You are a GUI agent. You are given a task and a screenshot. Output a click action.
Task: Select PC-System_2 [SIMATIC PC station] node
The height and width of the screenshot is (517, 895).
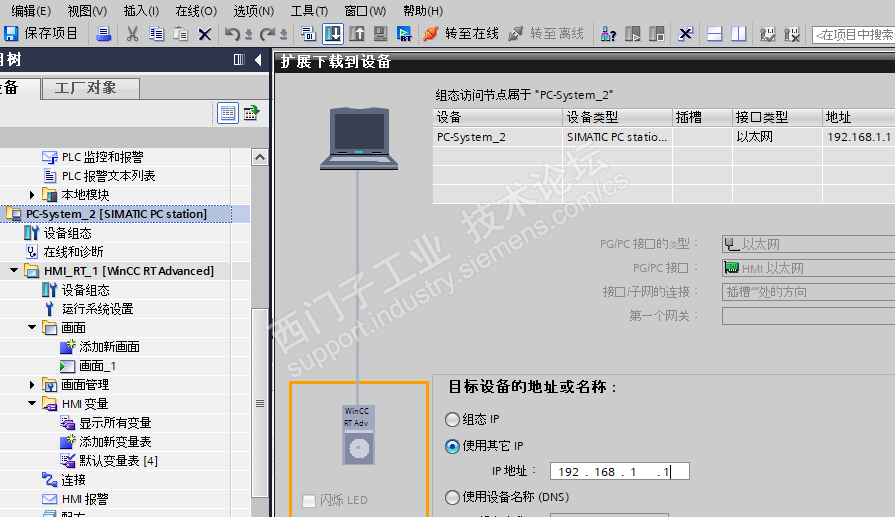(116, 214)
